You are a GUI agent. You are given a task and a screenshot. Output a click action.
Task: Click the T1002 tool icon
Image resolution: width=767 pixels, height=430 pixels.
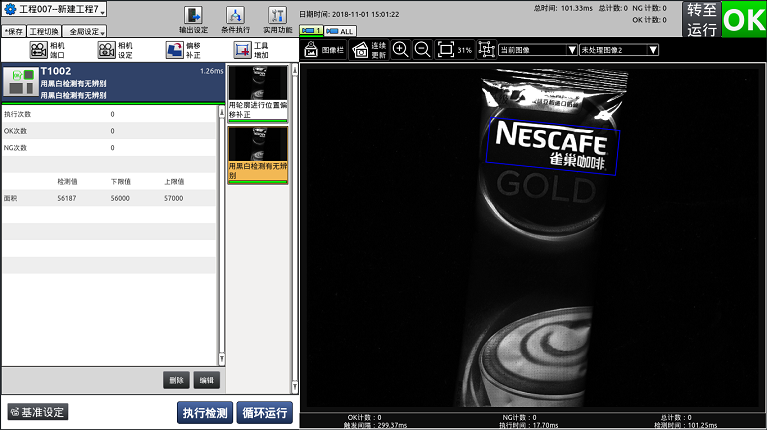[x=21, y=81]
